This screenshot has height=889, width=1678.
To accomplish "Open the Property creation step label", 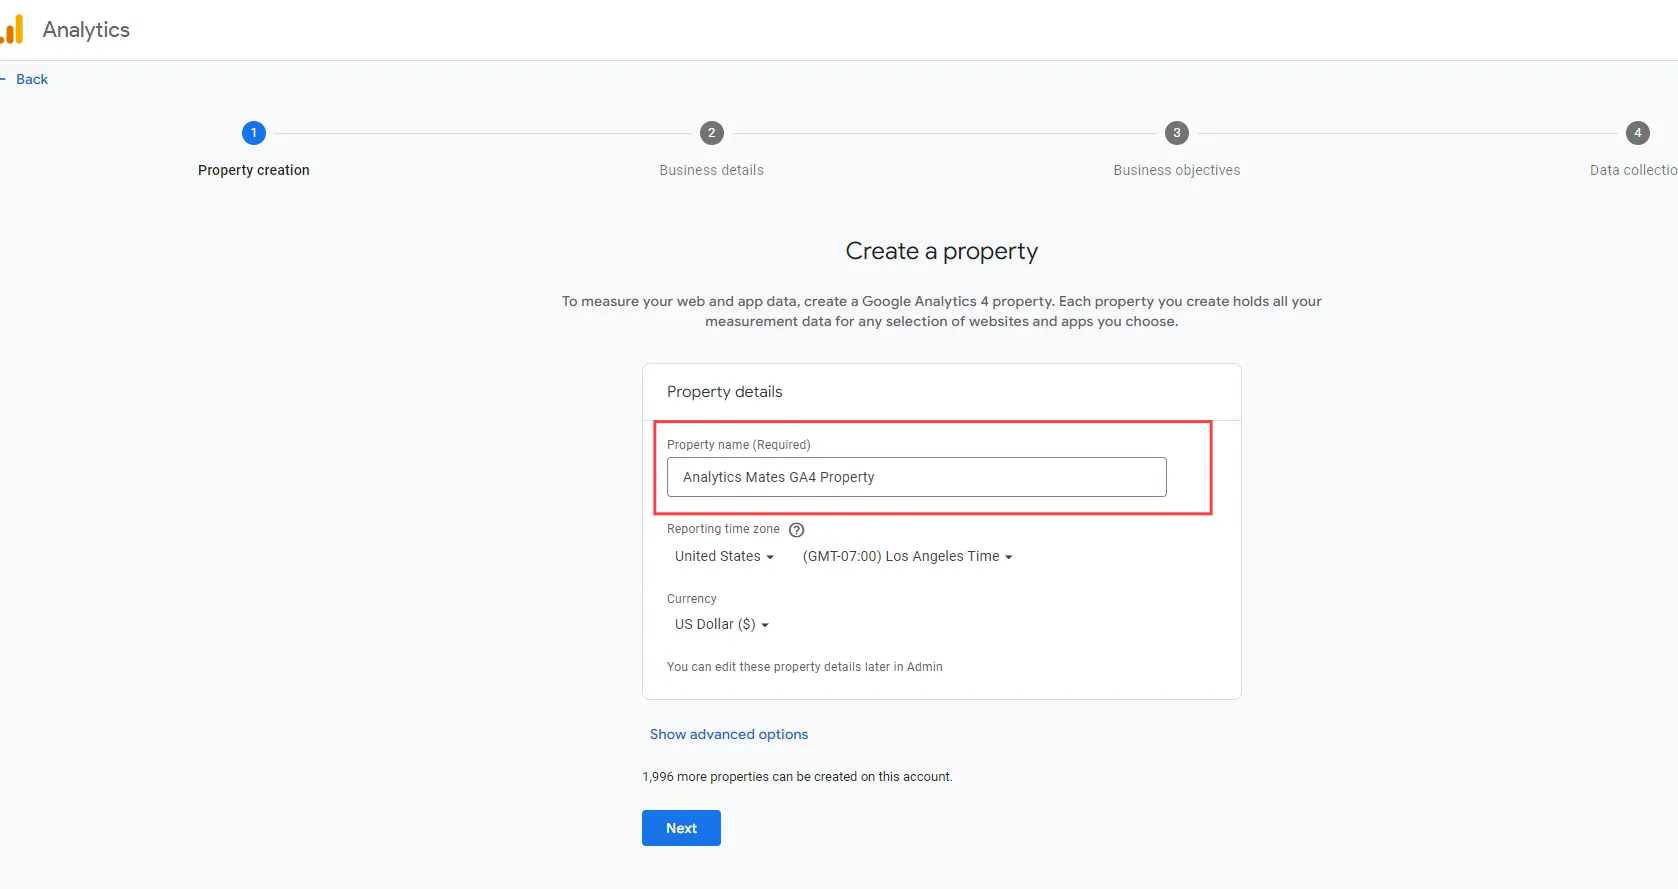I will pyautogui.click(x=254, y=170).
